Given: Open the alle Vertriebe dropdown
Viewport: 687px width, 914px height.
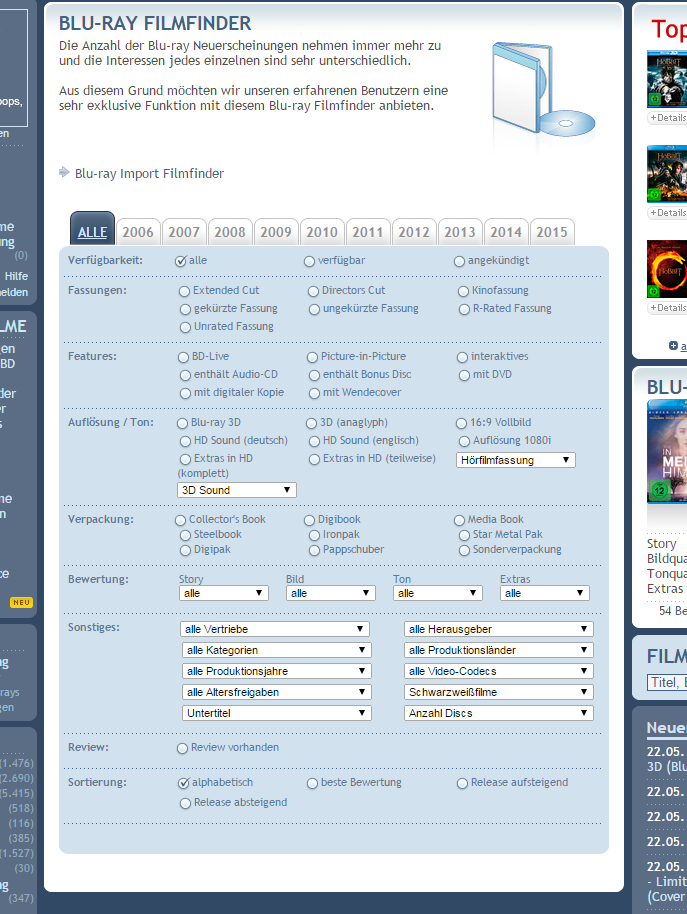Looking at the screenshot, I should click(276, 629).
